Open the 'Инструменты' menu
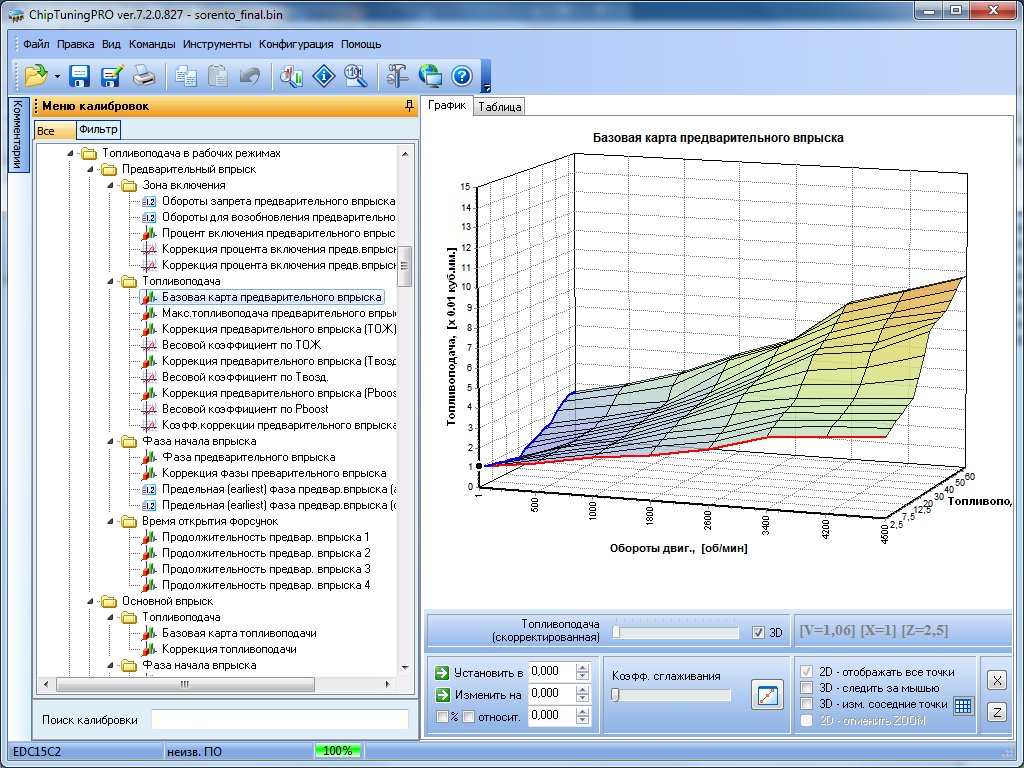 pos(218,44)
